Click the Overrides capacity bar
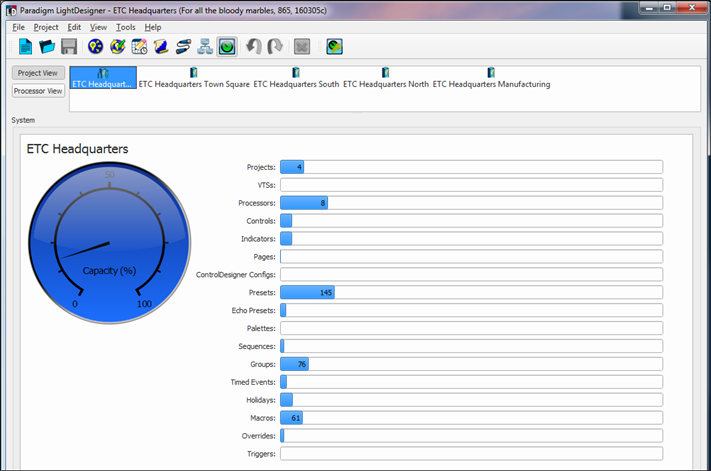Viewport: 711px width, 471px height. click(x=471, y=436)
